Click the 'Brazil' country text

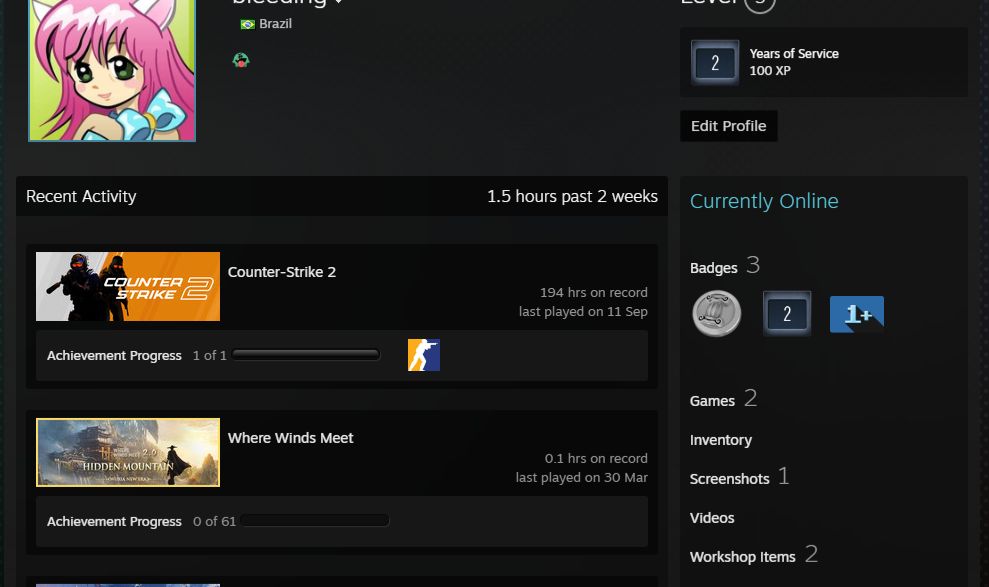point(276,24)
